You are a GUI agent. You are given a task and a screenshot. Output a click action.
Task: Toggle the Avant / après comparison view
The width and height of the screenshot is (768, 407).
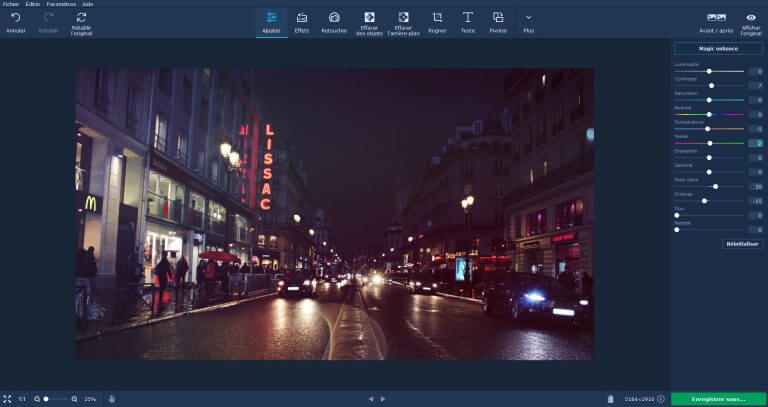coord(716,23)
